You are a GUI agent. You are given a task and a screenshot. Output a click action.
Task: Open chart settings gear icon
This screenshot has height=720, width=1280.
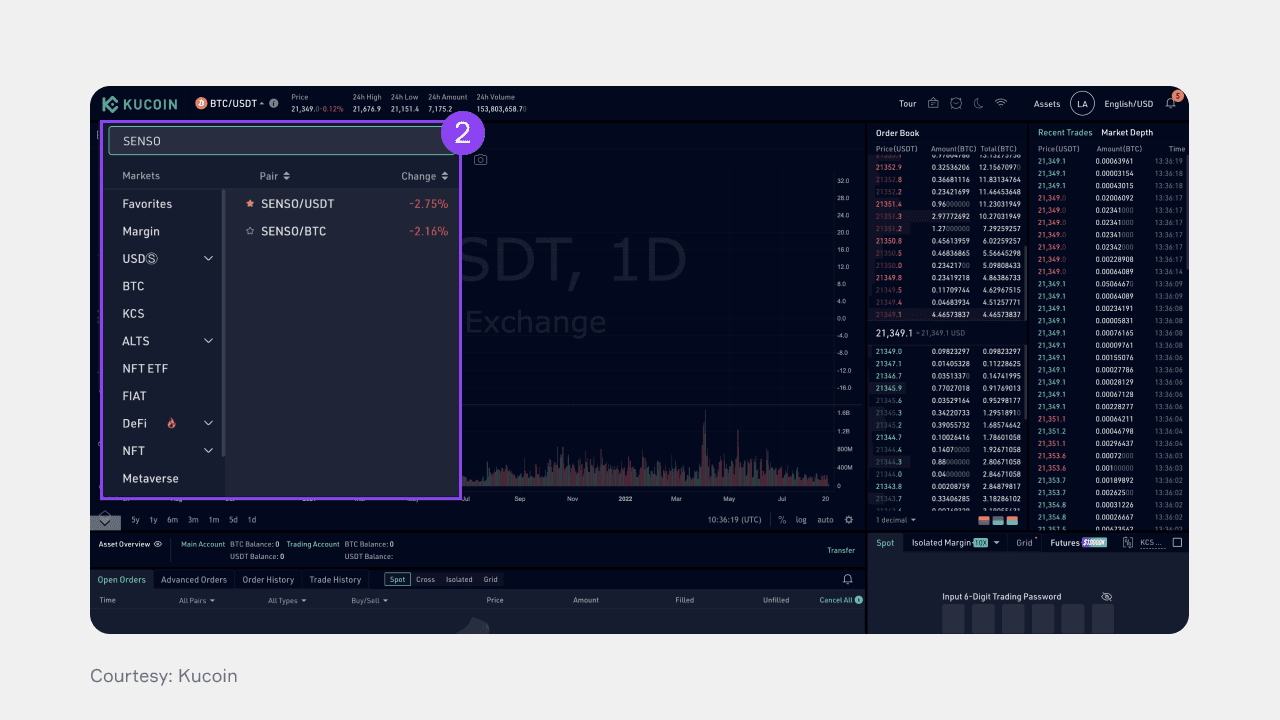coord(849,520)
